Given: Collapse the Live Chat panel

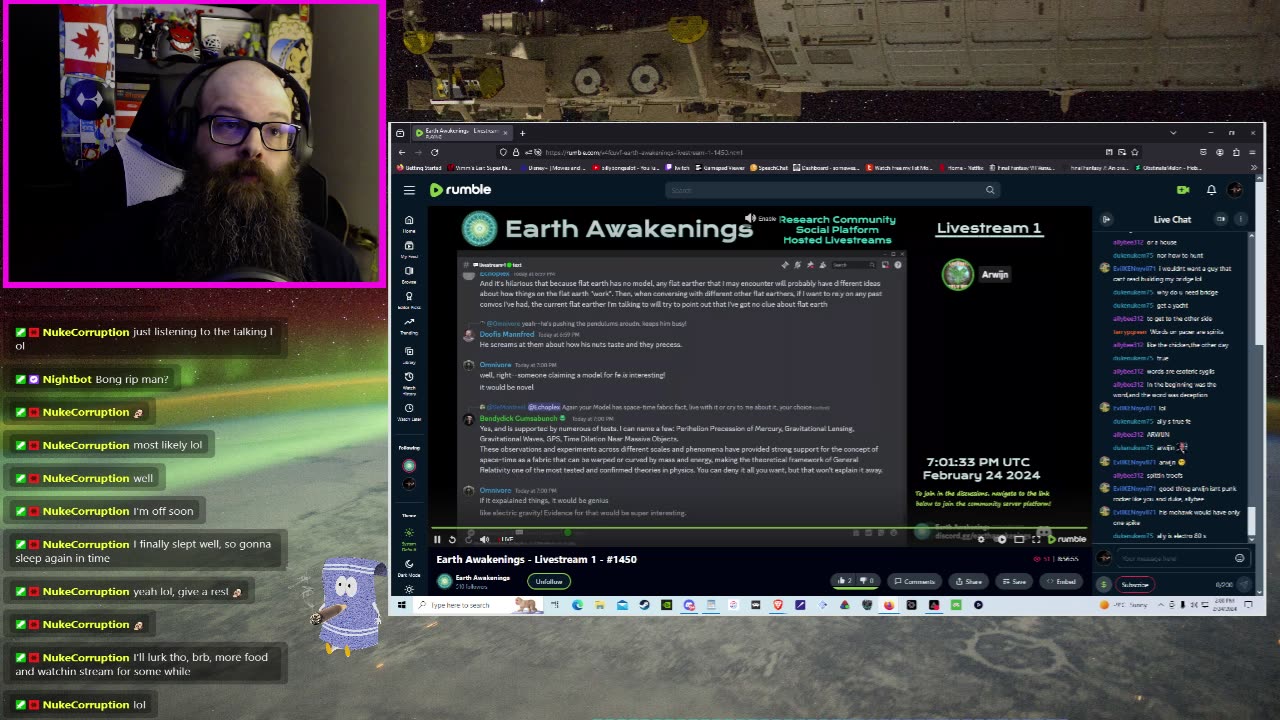Looking at the screenshot, I should click(1106, 219).
